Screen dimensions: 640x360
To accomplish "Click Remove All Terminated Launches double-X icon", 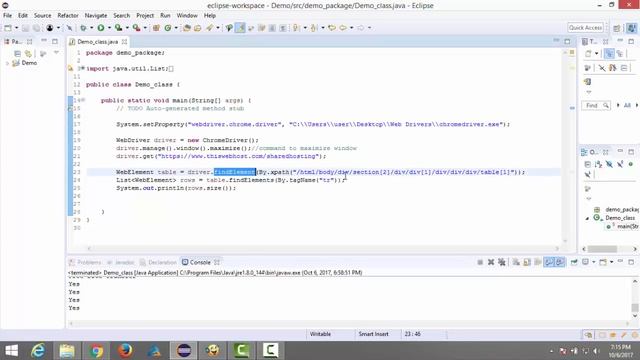I will point(502,262).
